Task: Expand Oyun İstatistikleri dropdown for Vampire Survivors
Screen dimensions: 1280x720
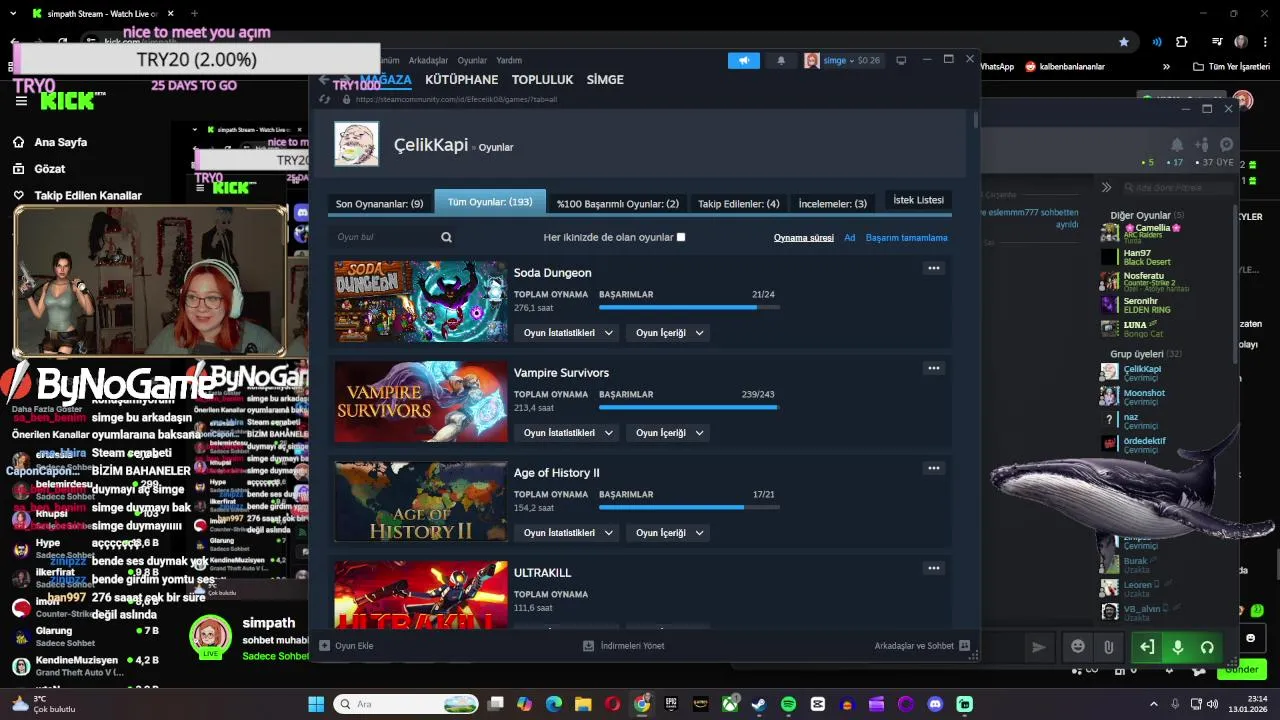Action: (x=567, y=433)
